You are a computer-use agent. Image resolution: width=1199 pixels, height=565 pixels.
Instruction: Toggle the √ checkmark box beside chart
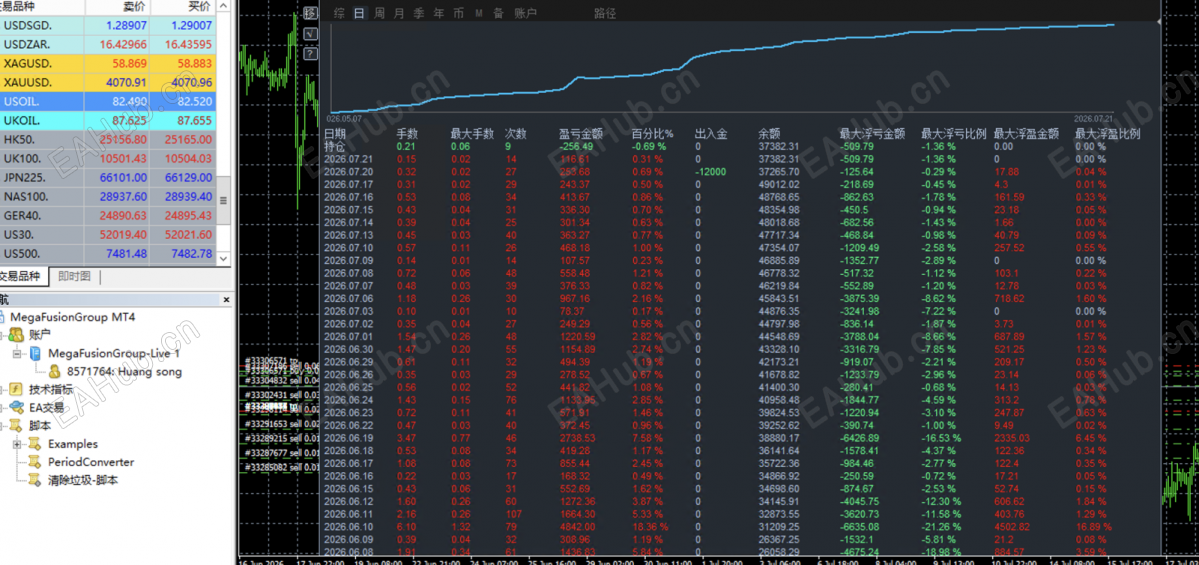pos(310,33)
